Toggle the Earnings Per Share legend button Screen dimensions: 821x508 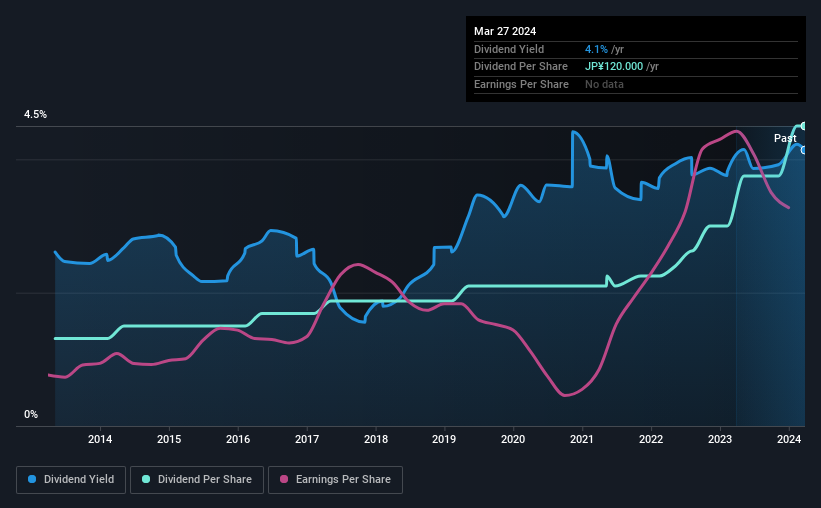point(335,480)
